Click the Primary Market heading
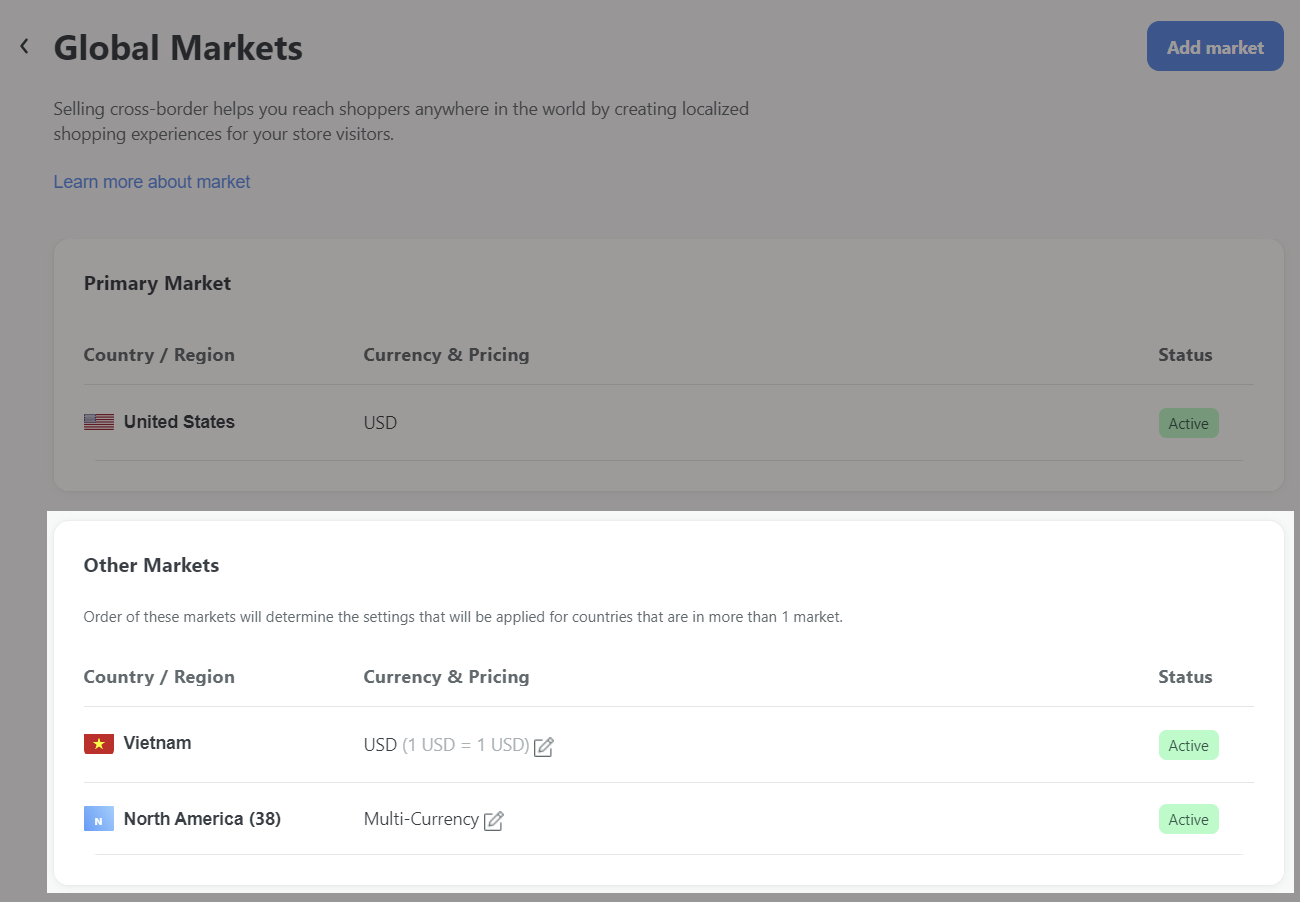The image size is (1300, 902). click(157, 283)
